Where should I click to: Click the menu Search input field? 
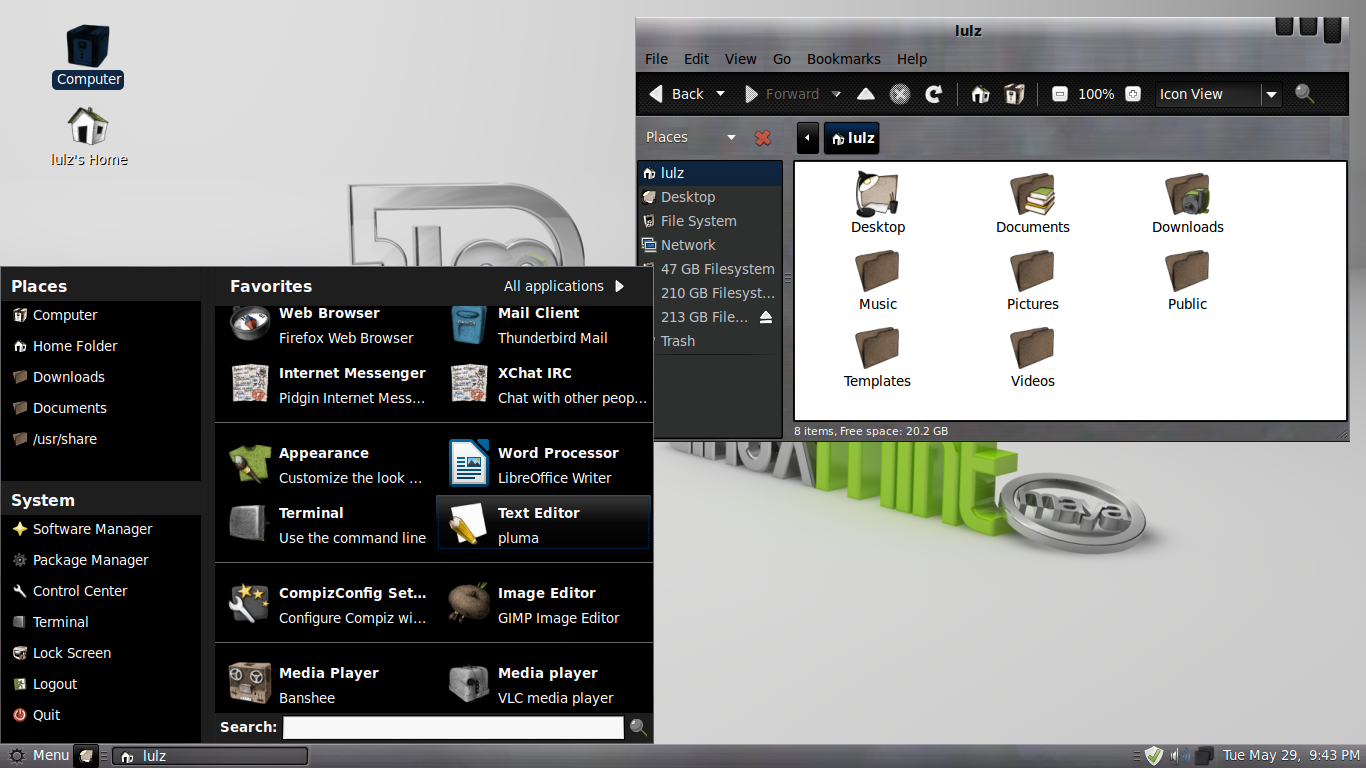[x=452, y=727]
